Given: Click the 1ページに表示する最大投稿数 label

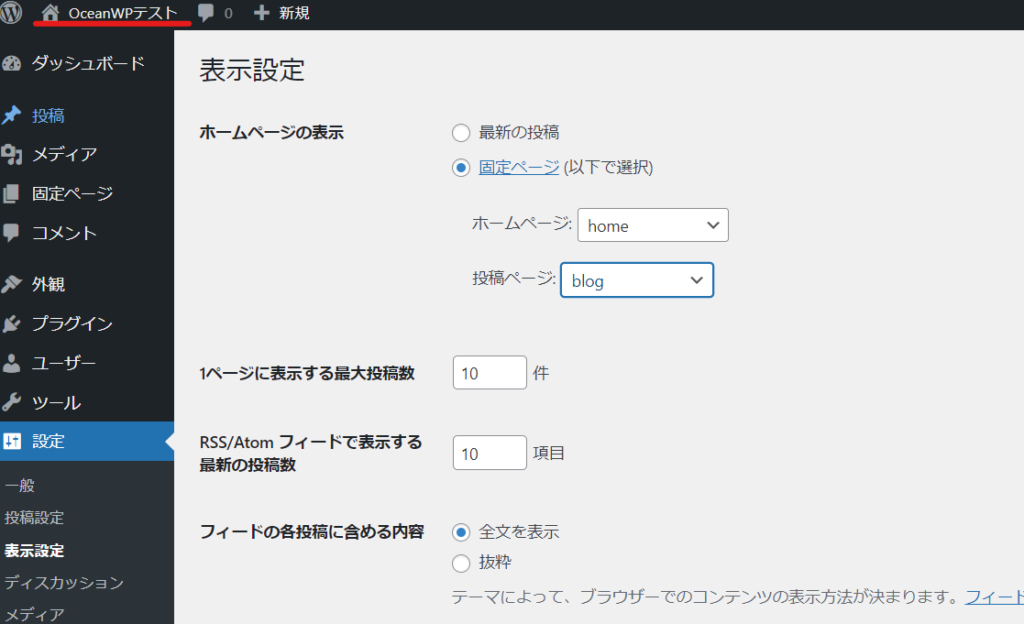Looking at the screenshot, I should (307, 373).
